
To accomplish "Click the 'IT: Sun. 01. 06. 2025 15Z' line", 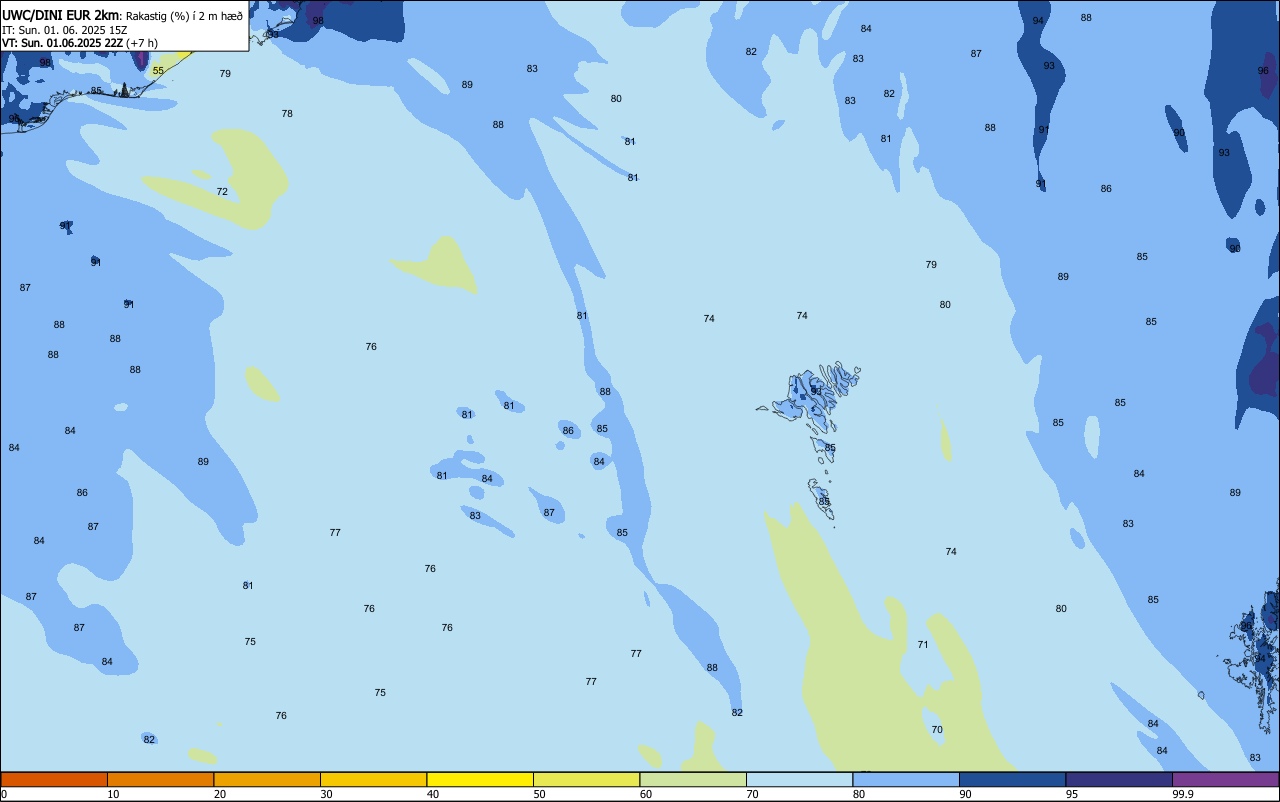I will pos(65,30).
